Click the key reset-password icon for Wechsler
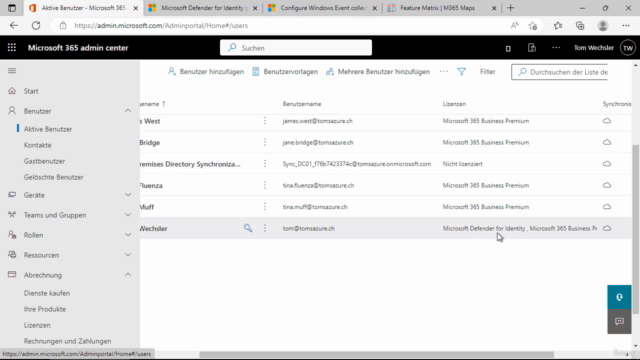 point(248,228)
